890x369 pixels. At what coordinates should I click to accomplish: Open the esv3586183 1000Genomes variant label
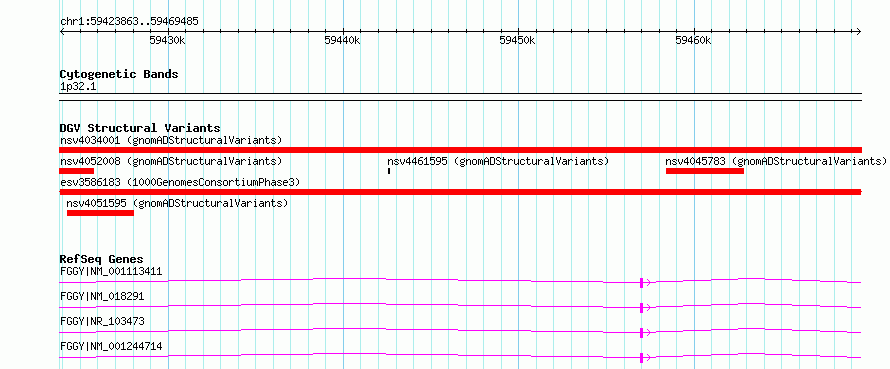pos(180,182)
